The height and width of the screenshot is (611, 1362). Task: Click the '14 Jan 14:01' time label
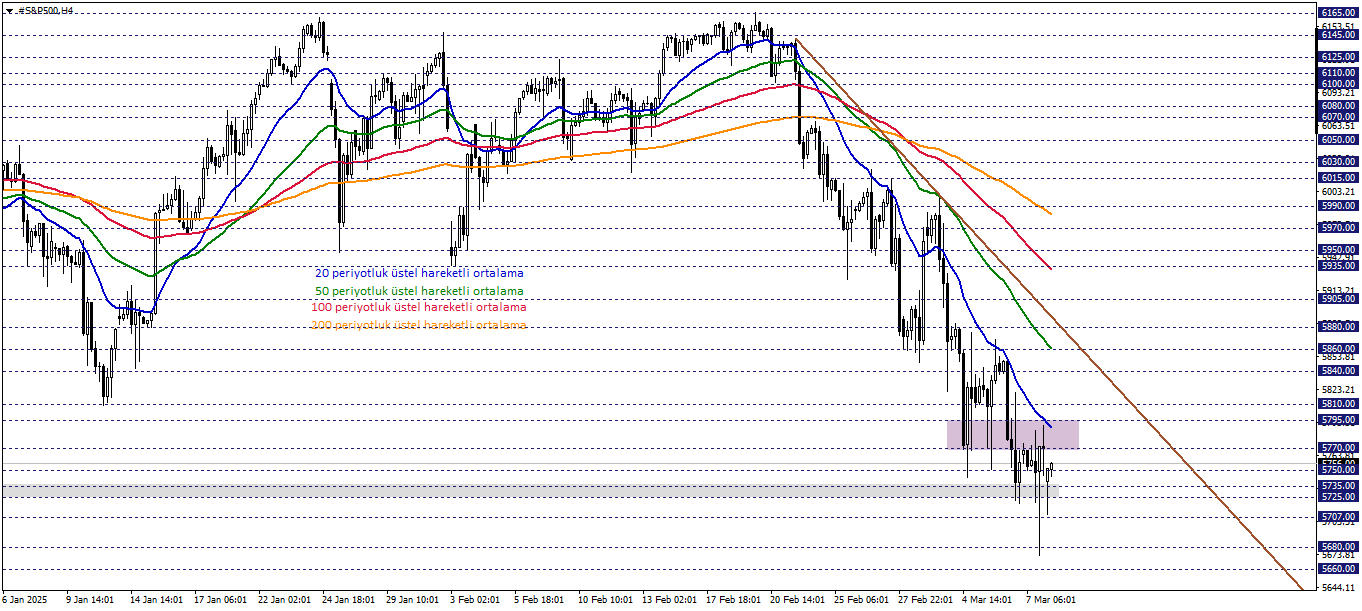155,600
